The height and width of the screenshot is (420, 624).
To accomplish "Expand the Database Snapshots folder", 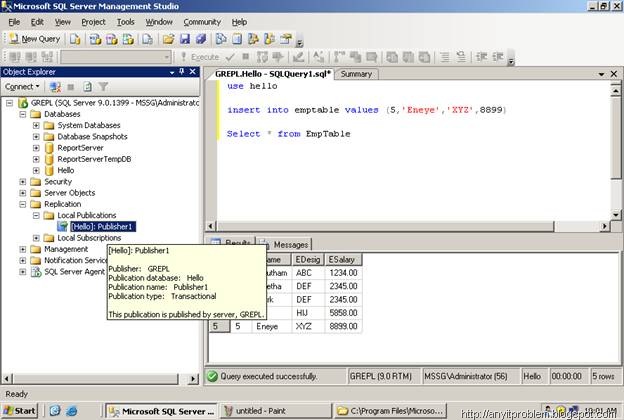I will tap(36, 137).
